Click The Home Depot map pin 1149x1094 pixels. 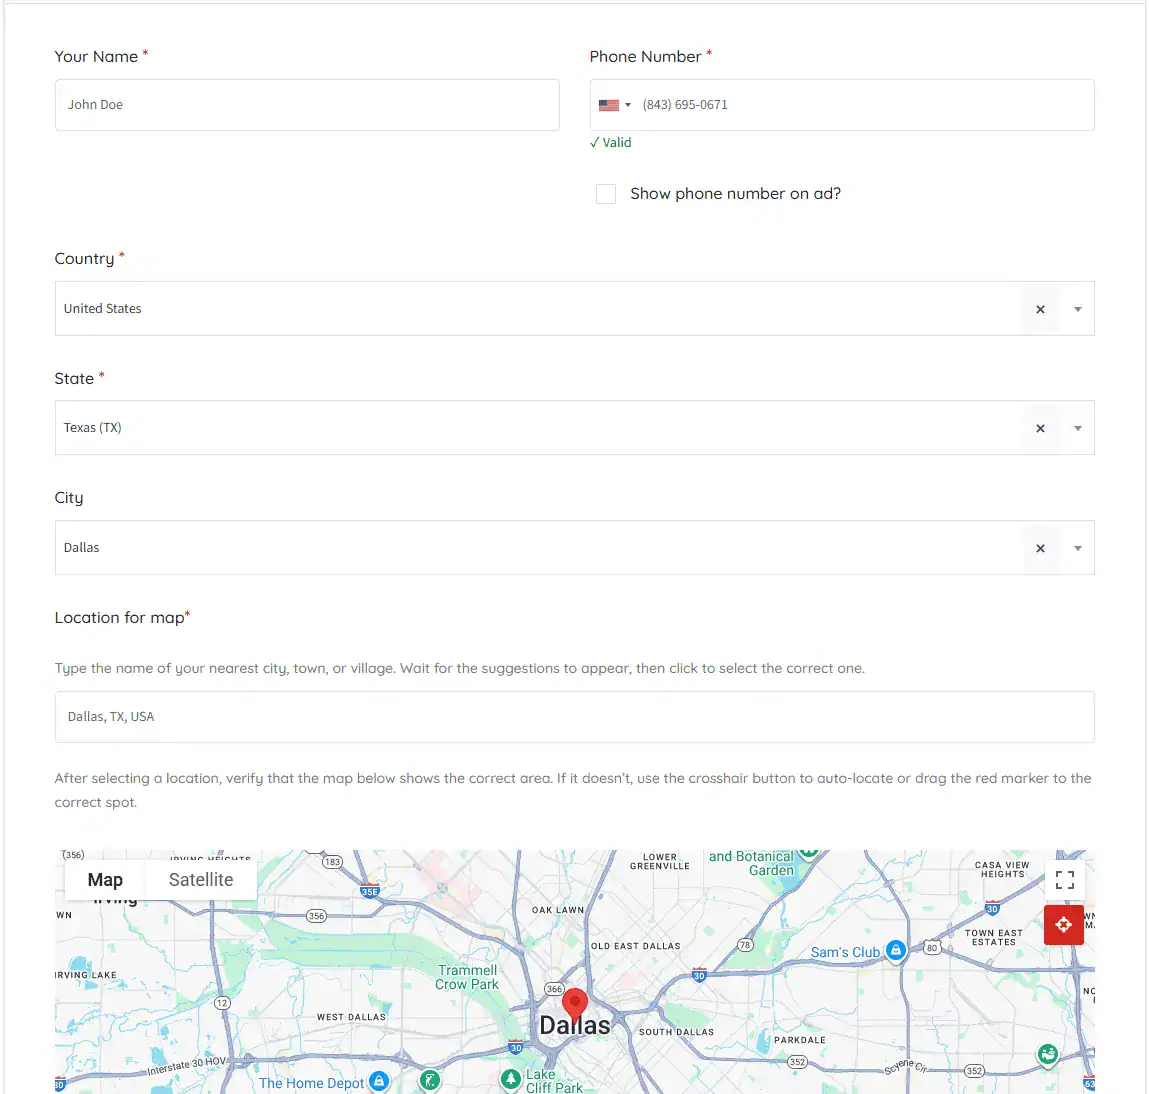tap(379, 1081)
